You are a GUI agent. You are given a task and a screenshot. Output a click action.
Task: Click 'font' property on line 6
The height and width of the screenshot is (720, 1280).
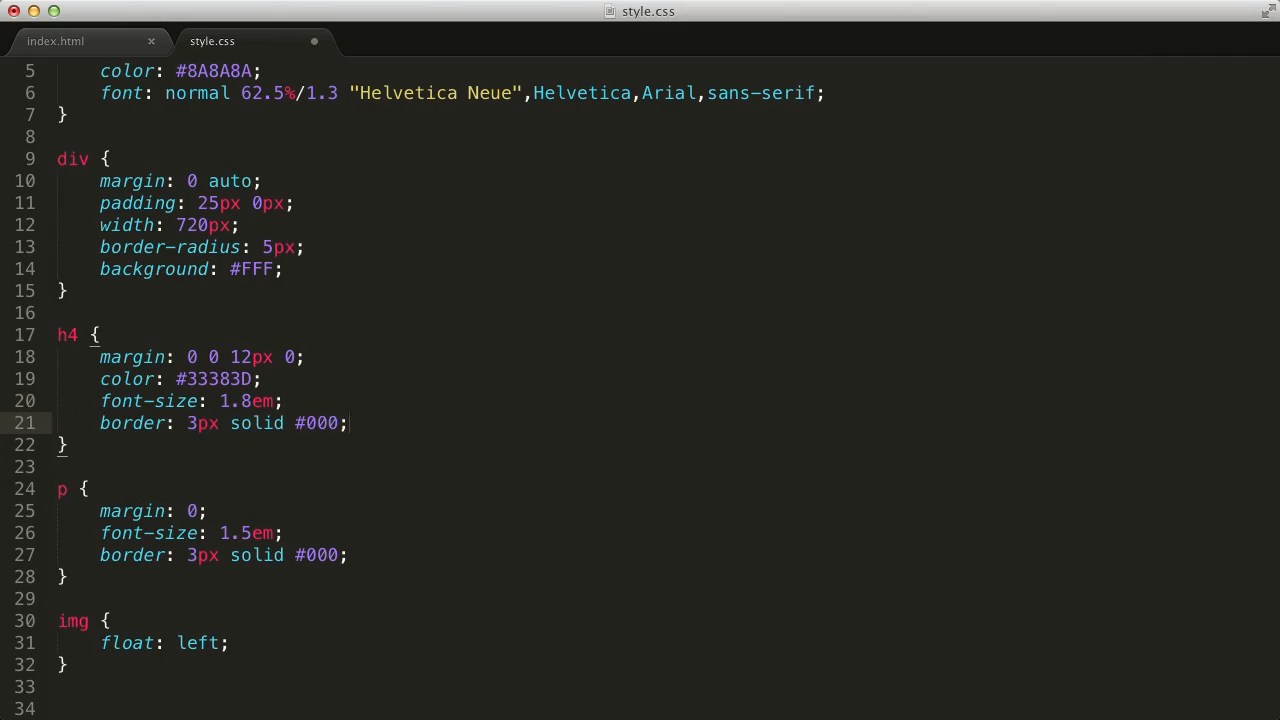tap(121, 93)
